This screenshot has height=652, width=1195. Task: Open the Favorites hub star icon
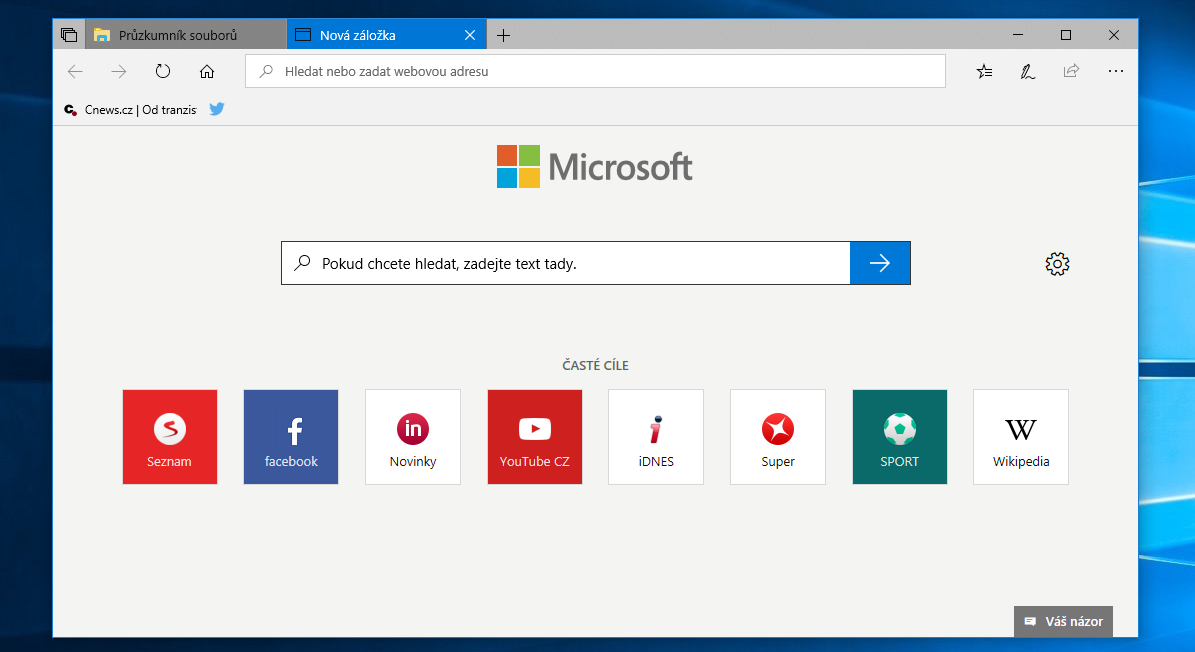985,71
